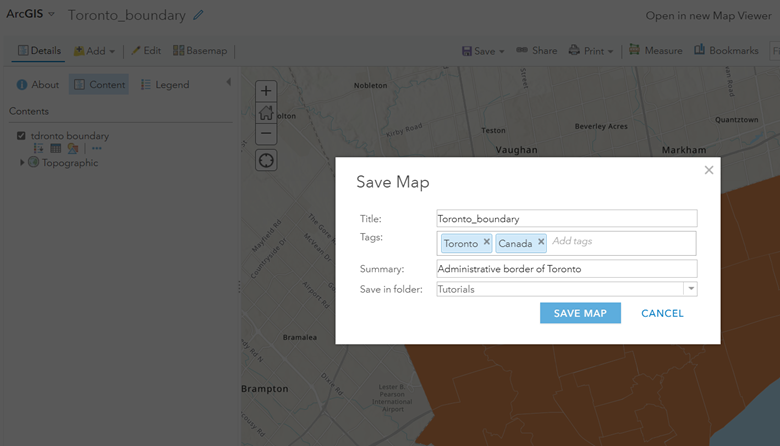Viewport: 780px width, 446px height.
Task: Click the Basemap grid icon
Action: [179, 50]
